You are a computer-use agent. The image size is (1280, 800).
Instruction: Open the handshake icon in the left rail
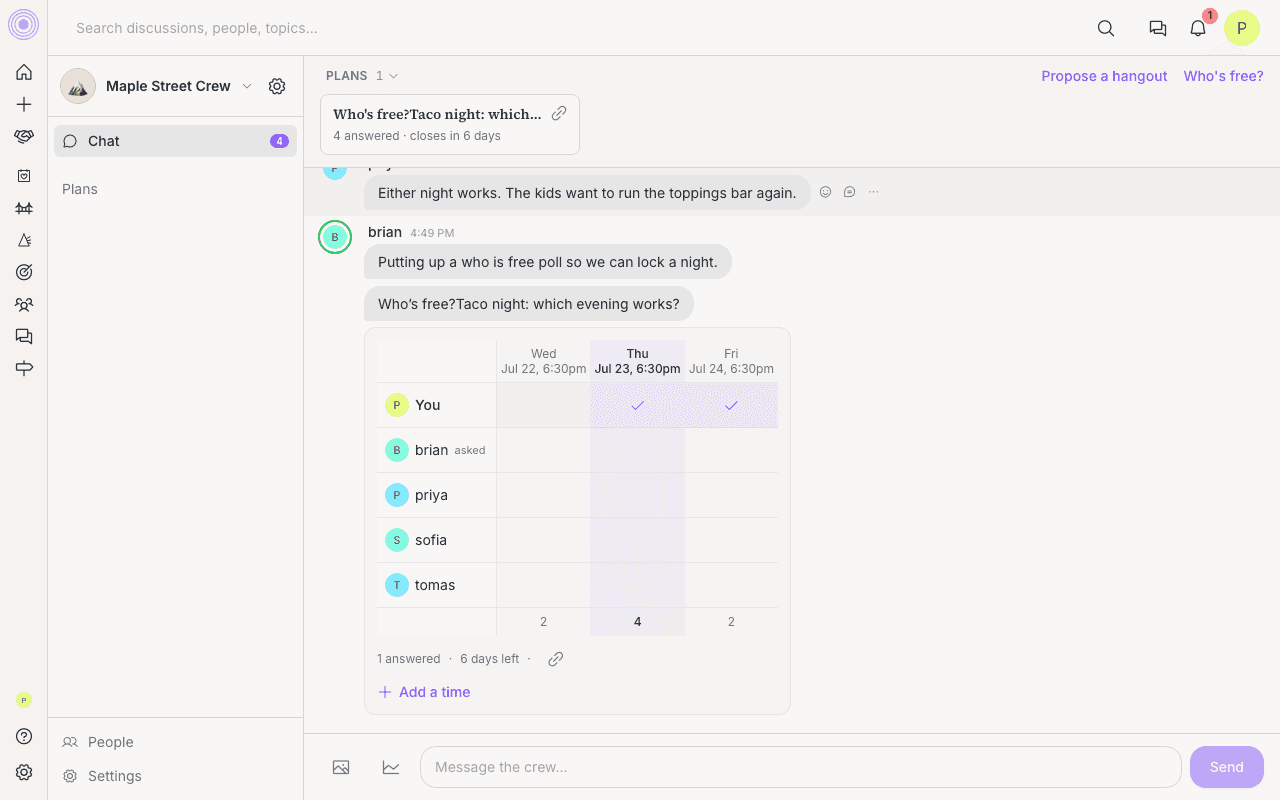[24, 137]
